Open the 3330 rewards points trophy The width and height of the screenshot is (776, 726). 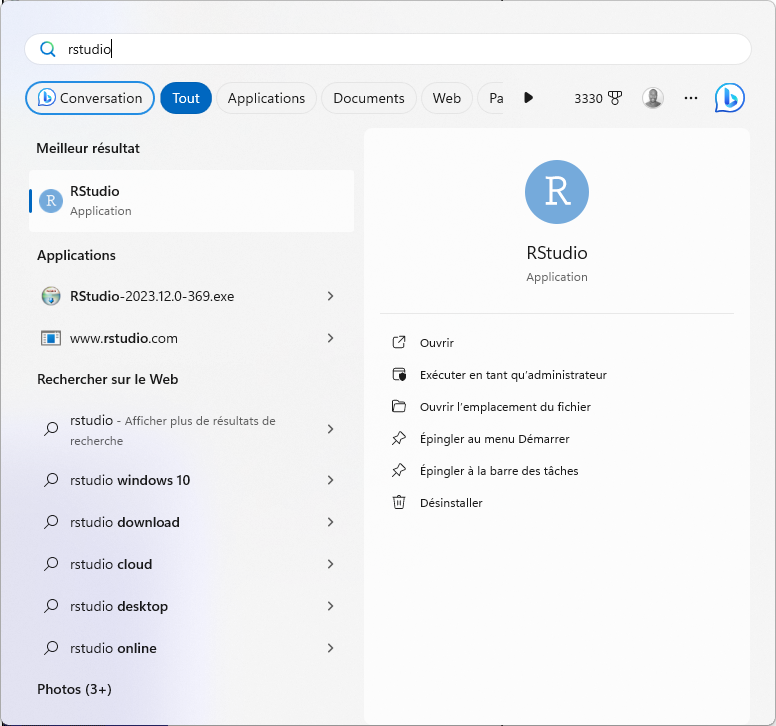598,98
